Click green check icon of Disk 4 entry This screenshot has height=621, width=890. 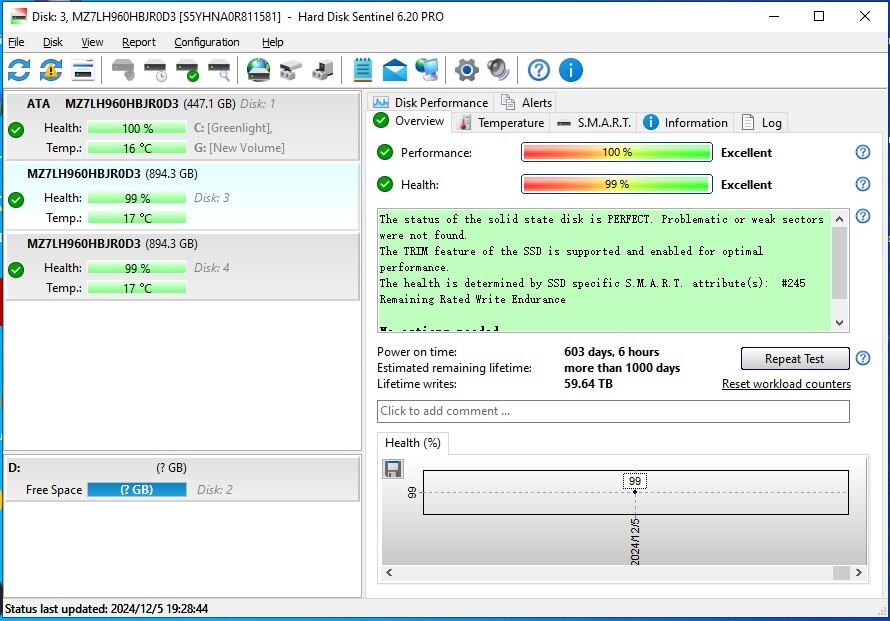click(16, 270)
